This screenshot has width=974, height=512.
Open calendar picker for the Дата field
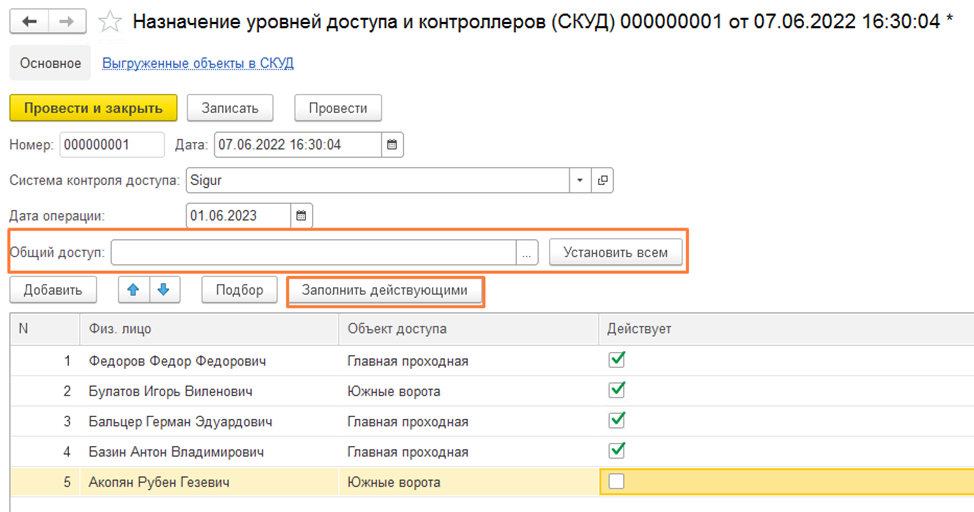click(x=392, y=145)
